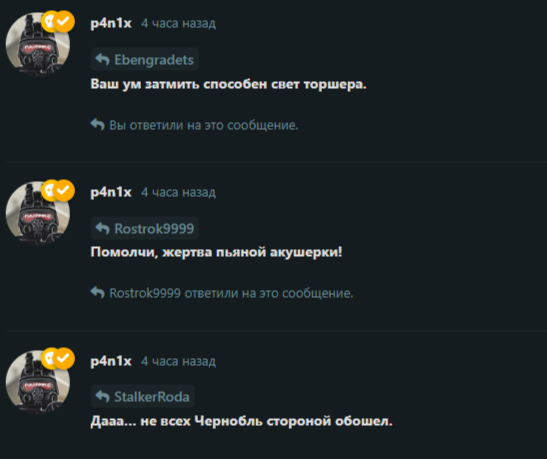Click the reply arrow icon beside Ebengradets

tap(103, 60)
